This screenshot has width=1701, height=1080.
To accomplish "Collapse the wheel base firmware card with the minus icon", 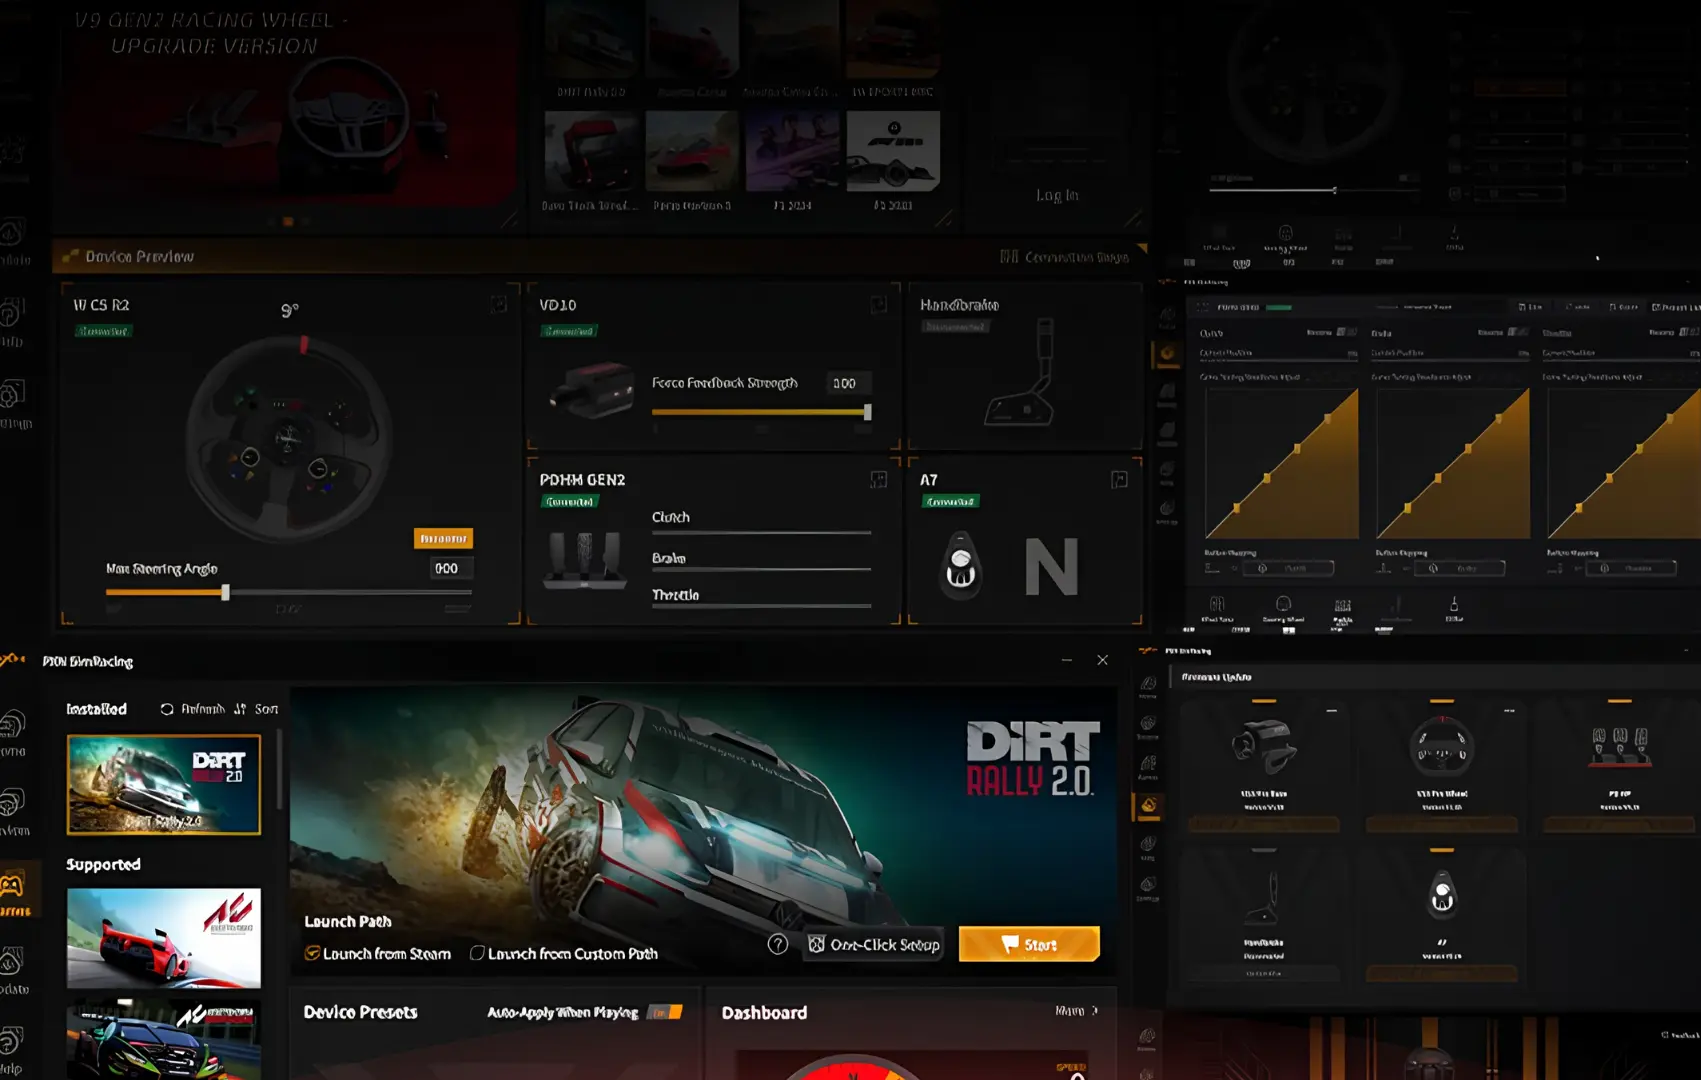I will (1331, 710).
